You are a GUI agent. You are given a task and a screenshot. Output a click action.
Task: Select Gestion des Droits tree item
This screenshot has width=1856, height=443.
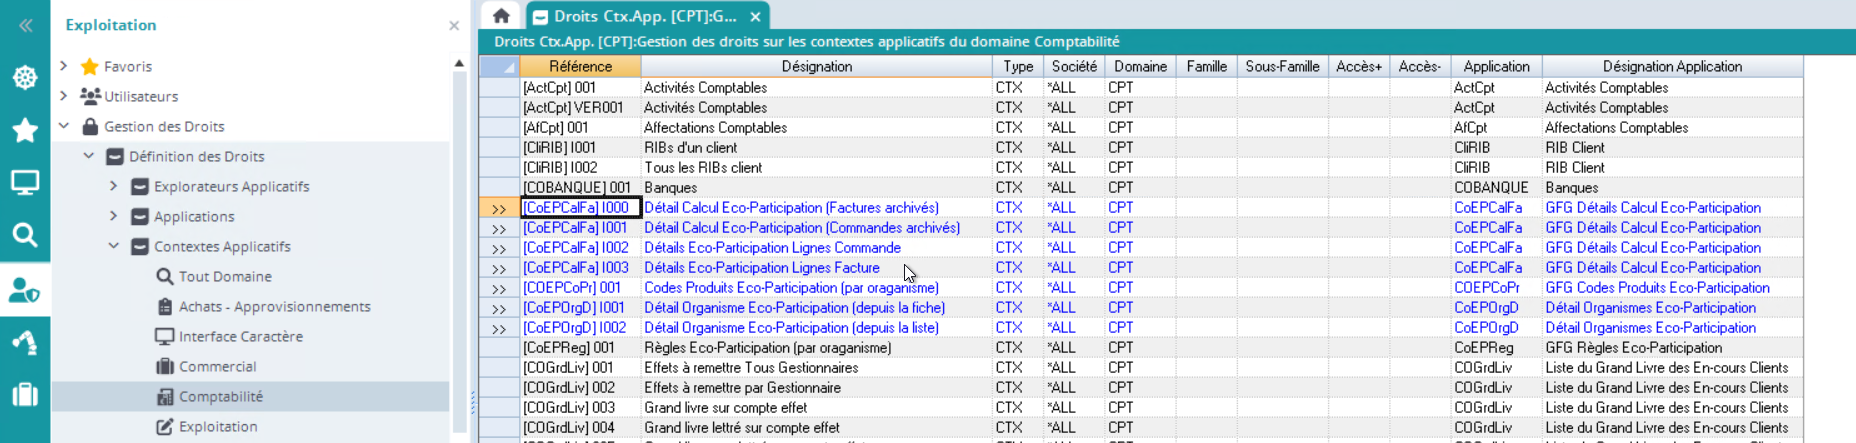tap(164, 126)
